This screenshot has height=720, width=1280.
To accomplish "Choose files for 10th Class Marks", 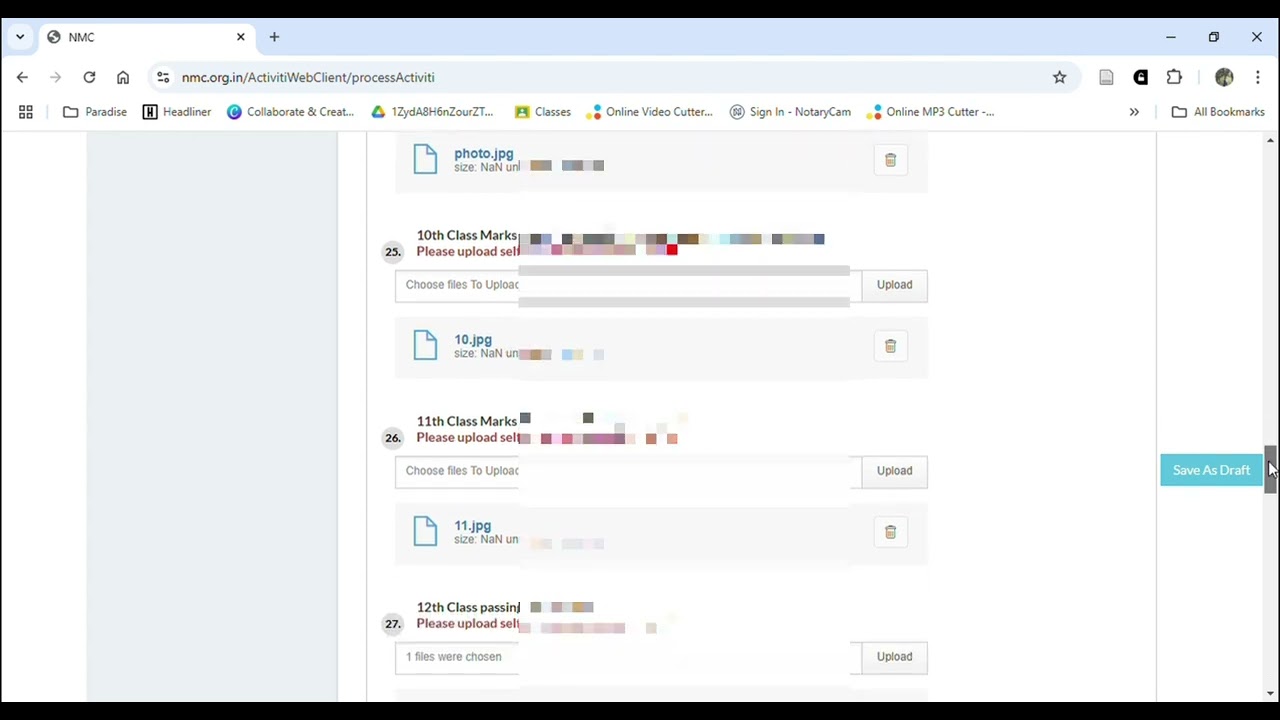I will click(x=628, y=285).
